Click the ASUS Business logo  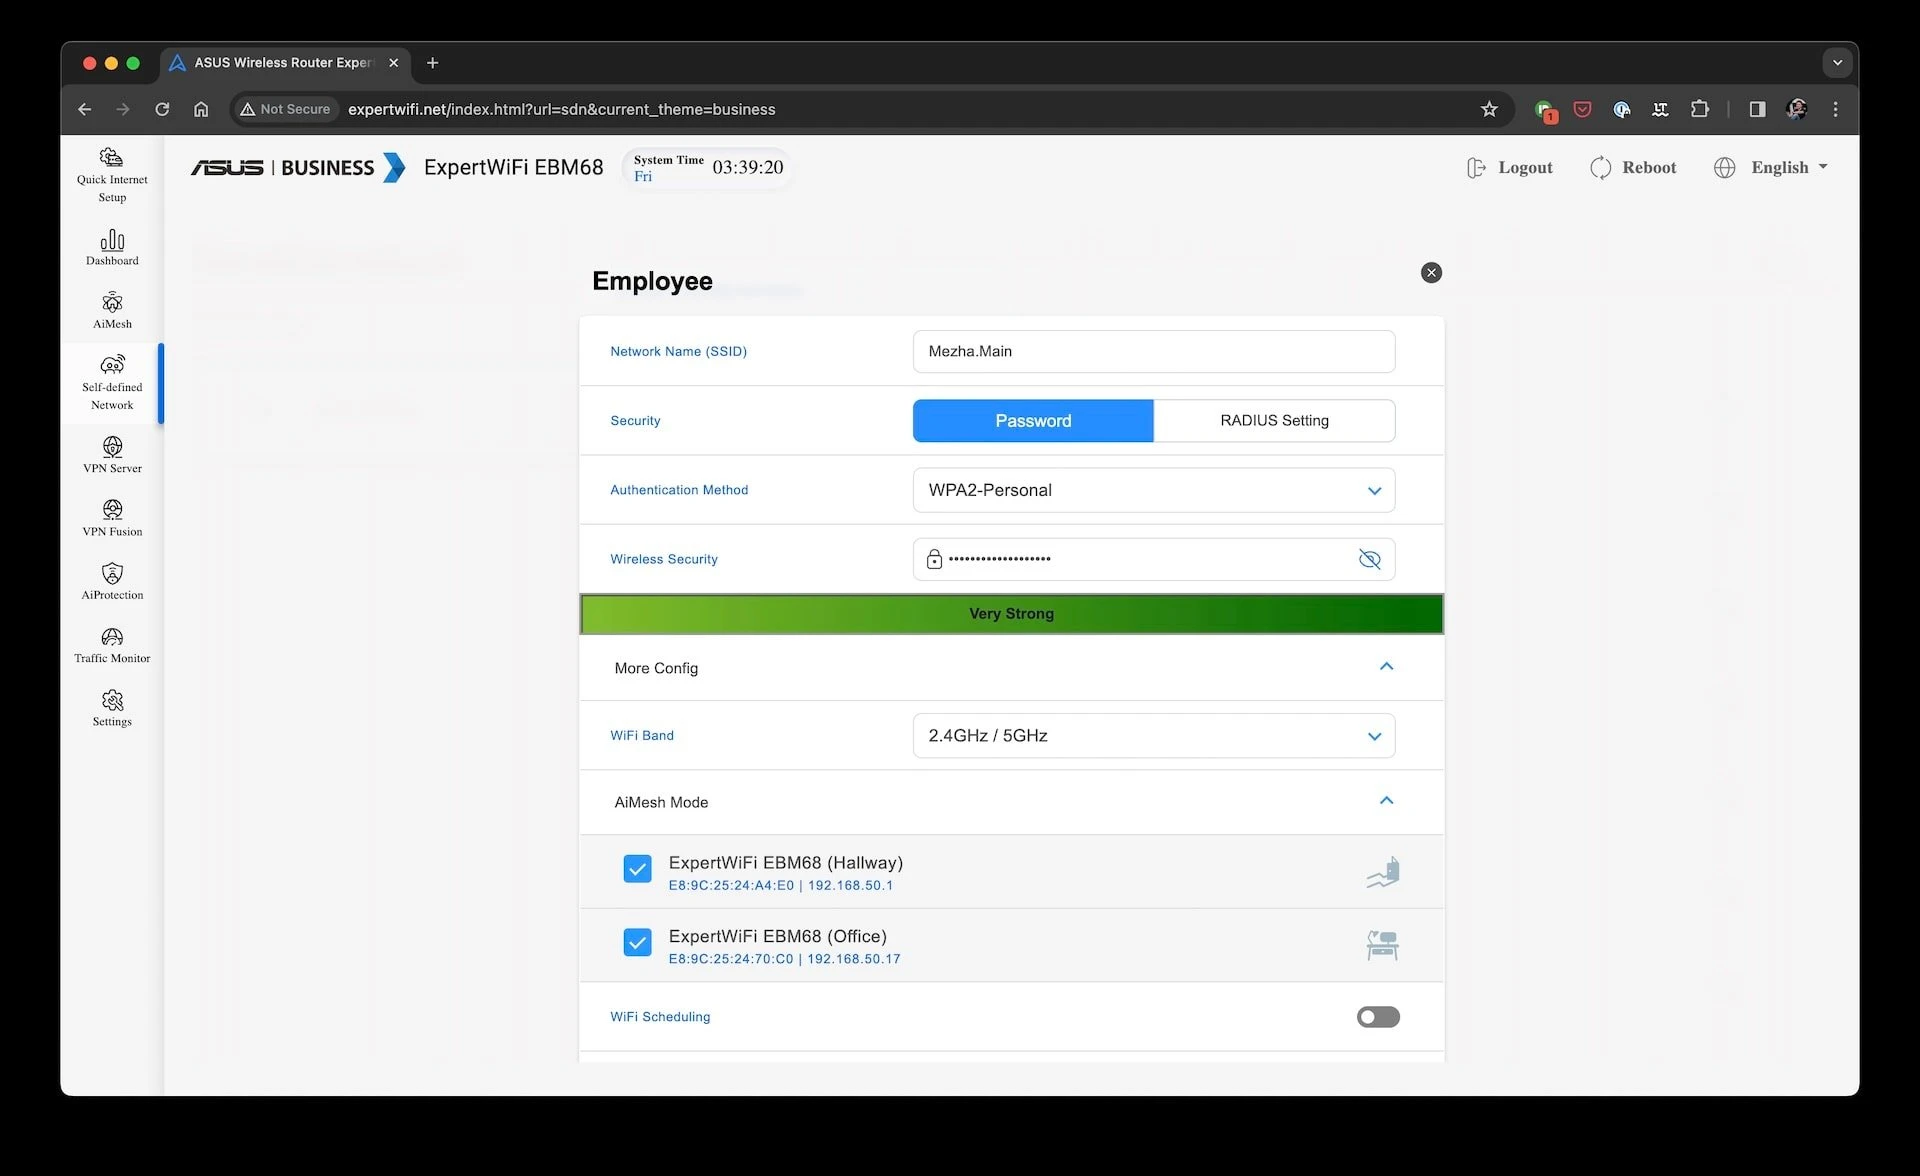(x=298, y=167)
